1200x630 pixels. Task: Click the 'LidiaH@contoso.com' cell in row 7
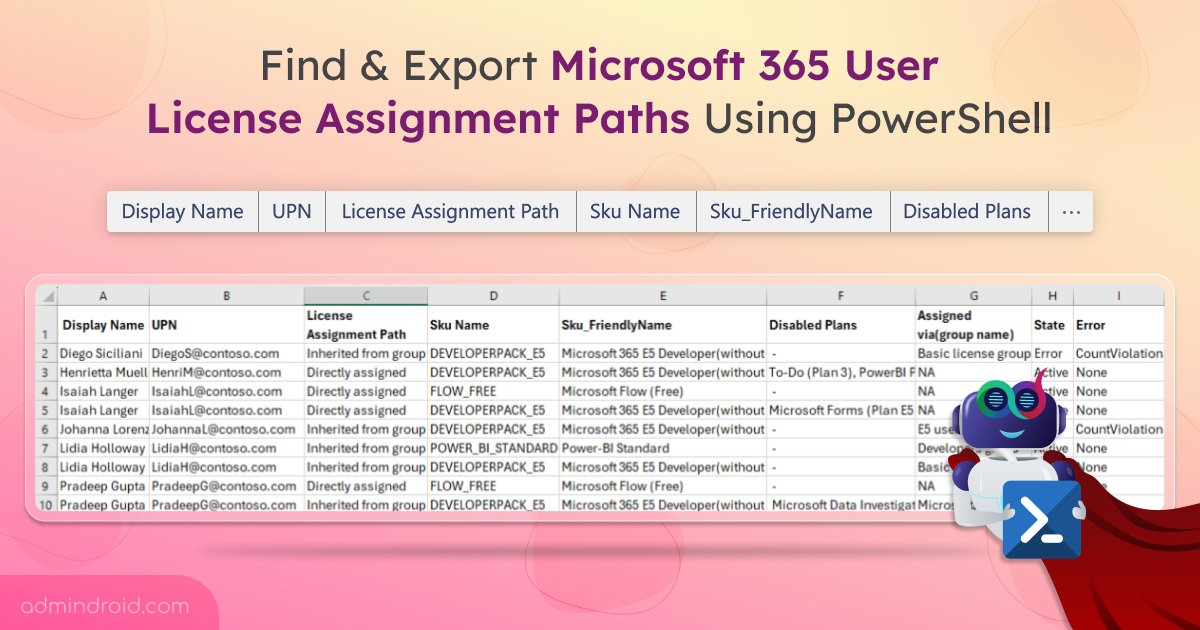(227, 448)
